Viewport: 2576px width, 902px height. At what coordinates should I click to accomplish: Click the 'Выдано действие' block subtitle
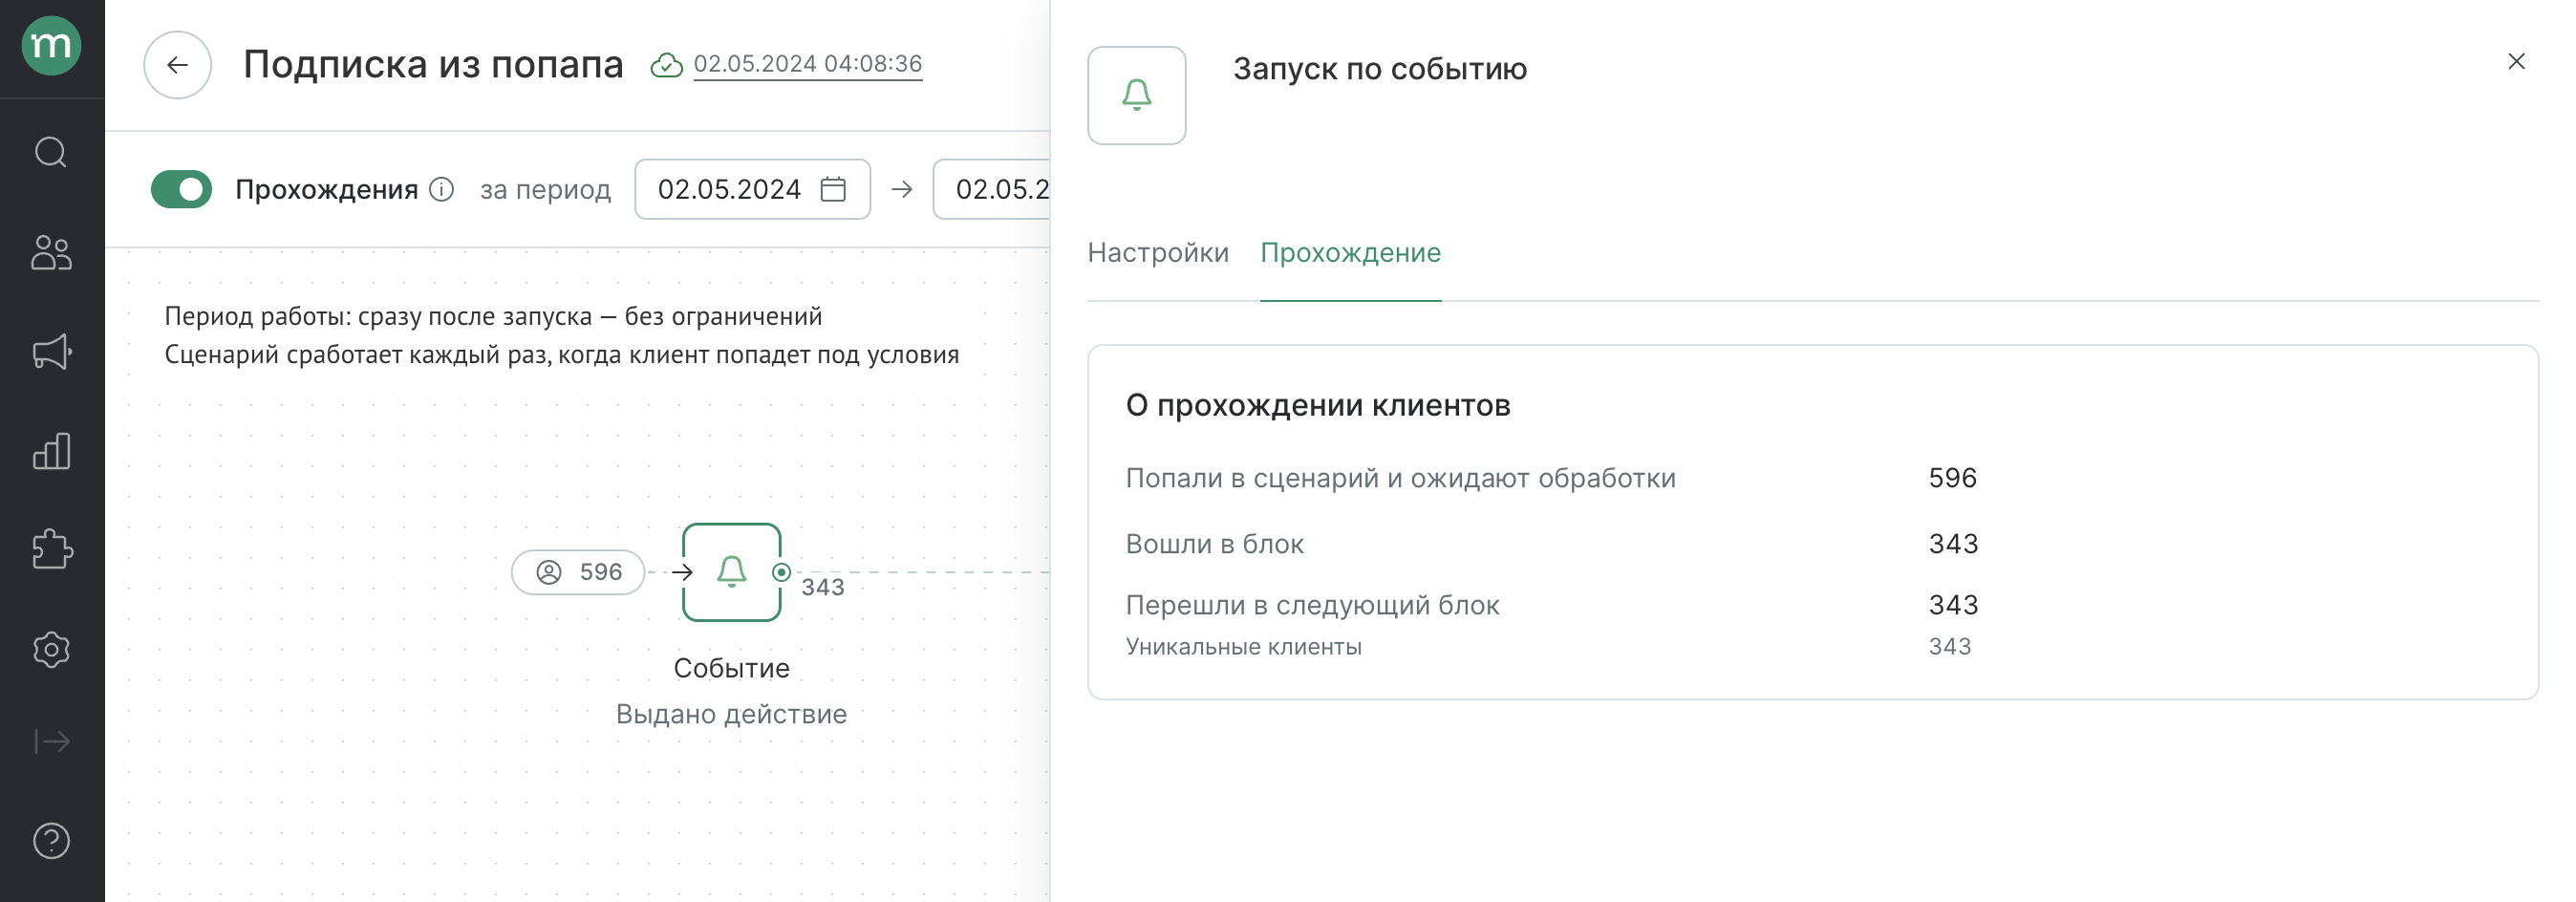[731, 714]
